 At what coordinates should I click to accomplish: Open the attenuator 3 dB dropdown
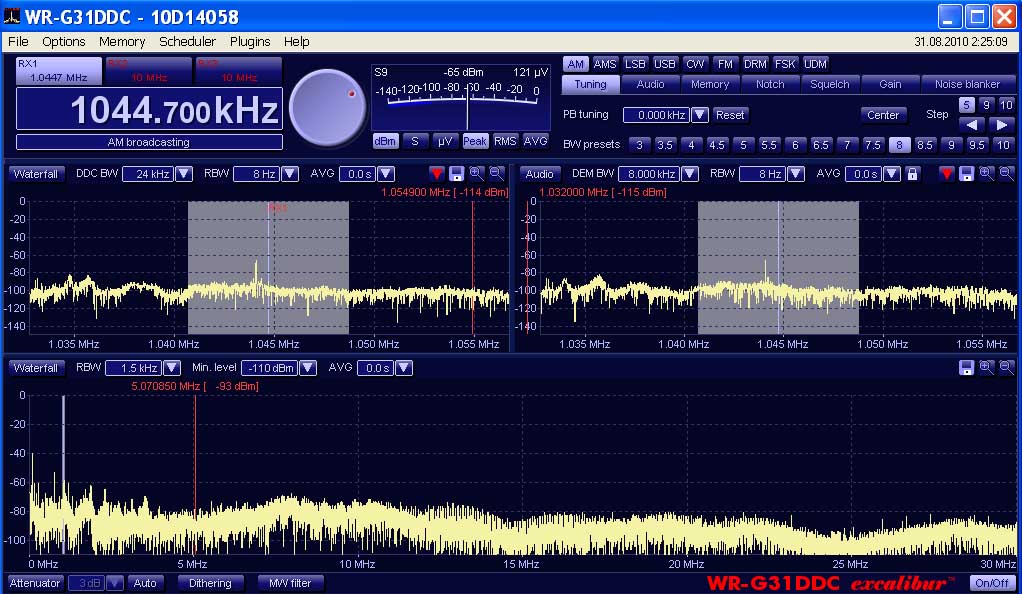[x=115, y=583]
